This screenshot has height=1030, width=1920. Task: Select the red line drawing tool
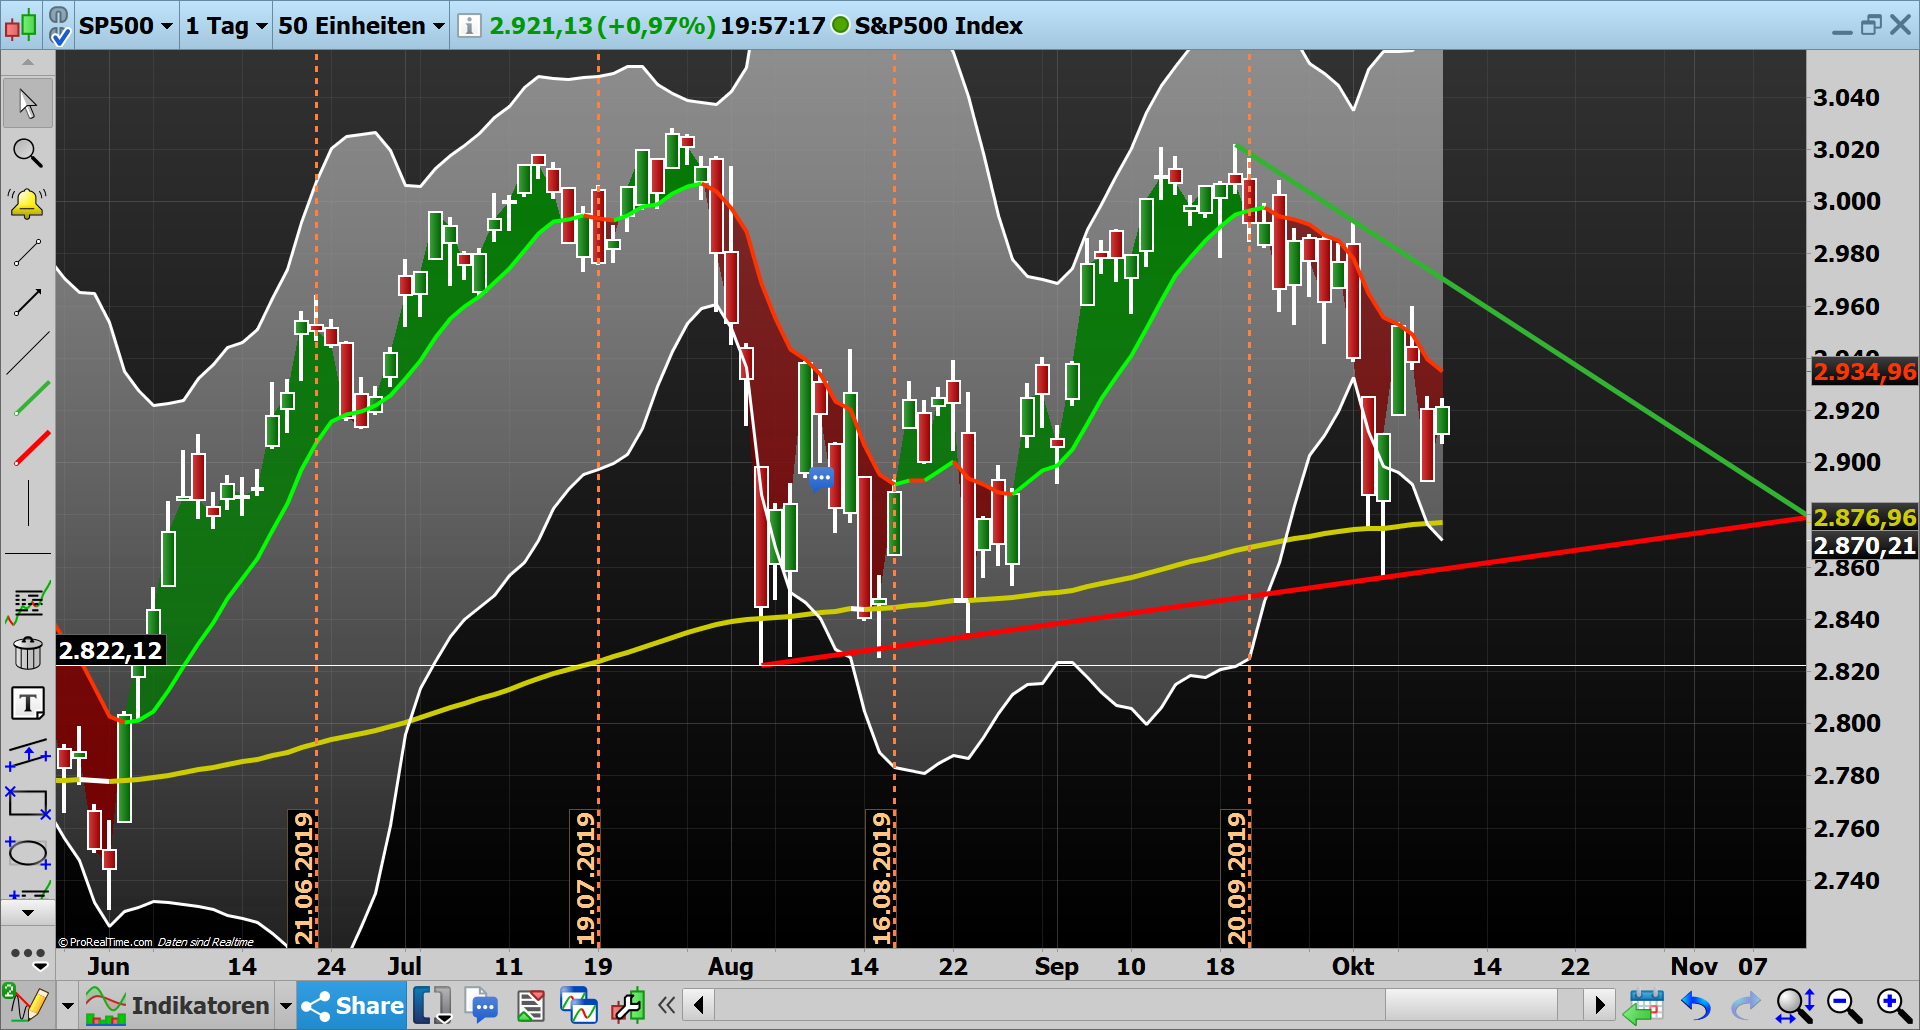(x=31, y=448)
